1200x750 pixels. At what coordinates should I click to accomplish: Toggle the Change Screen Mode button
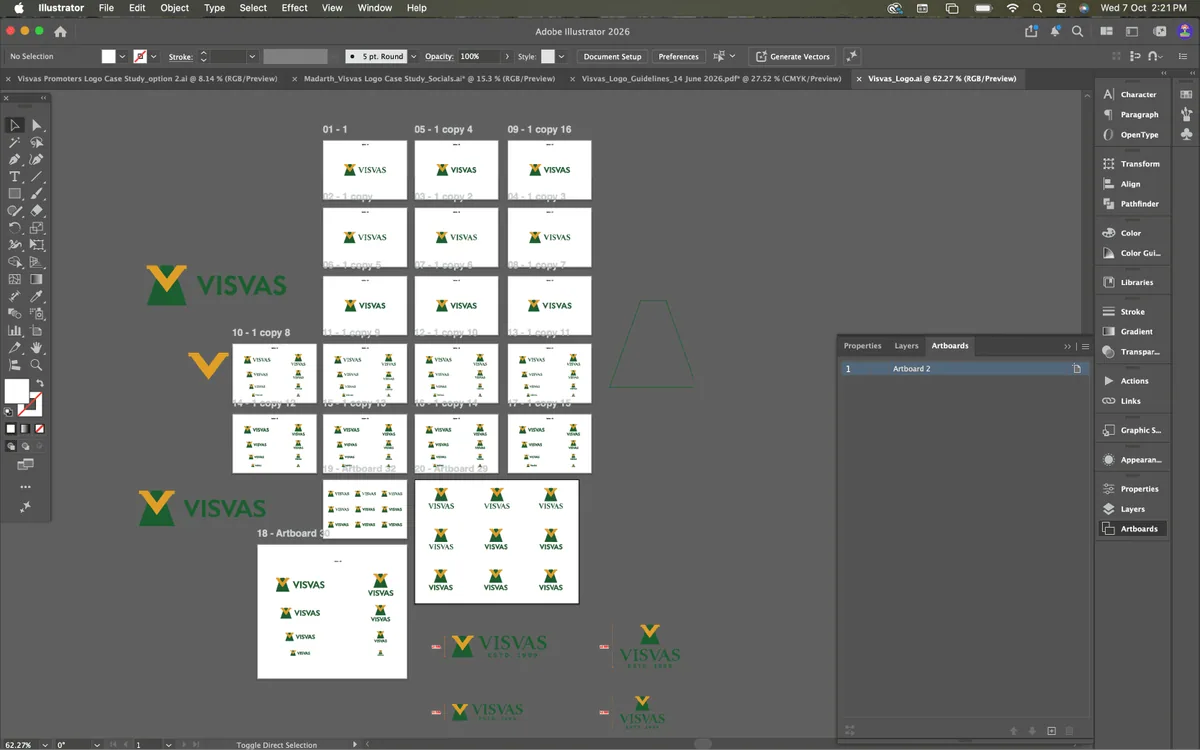tap(25, 464)
